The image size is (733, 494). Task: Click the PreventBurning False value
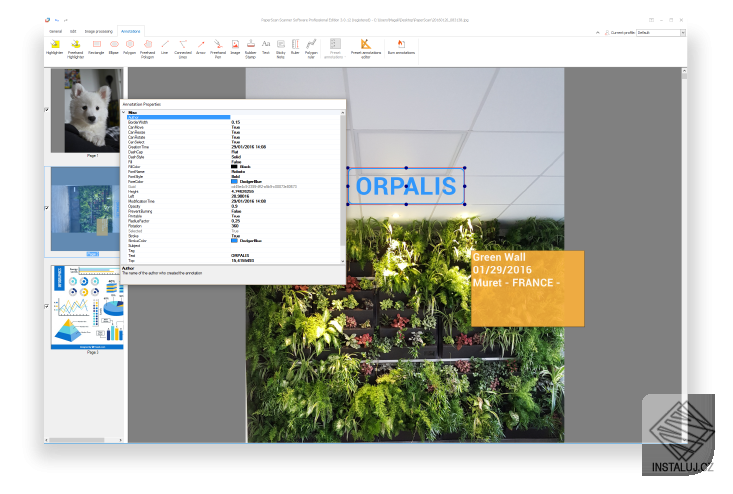236,211
